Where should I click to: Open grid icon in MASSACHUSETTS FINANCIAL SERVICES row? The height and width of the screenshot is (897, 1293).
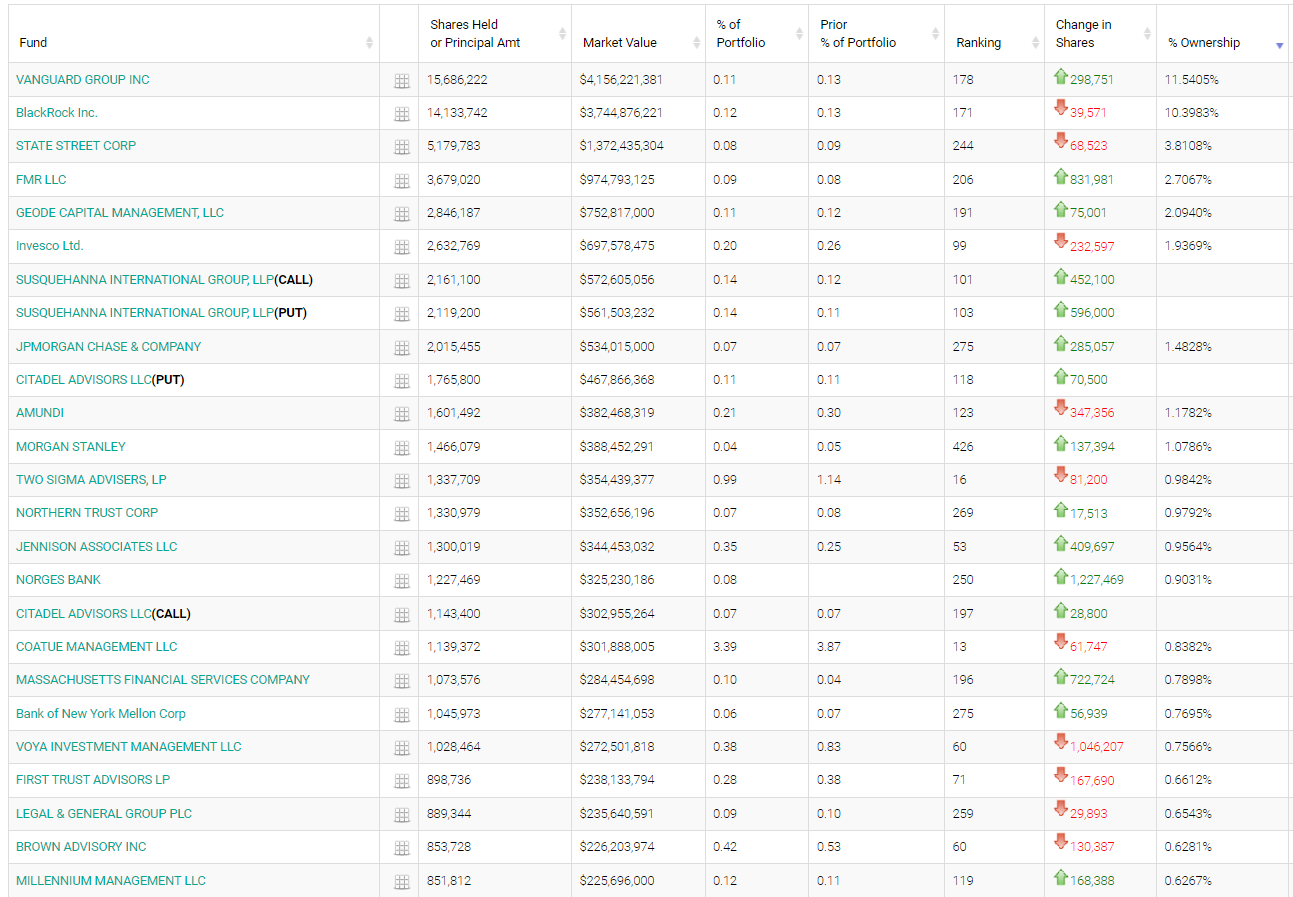402,681
